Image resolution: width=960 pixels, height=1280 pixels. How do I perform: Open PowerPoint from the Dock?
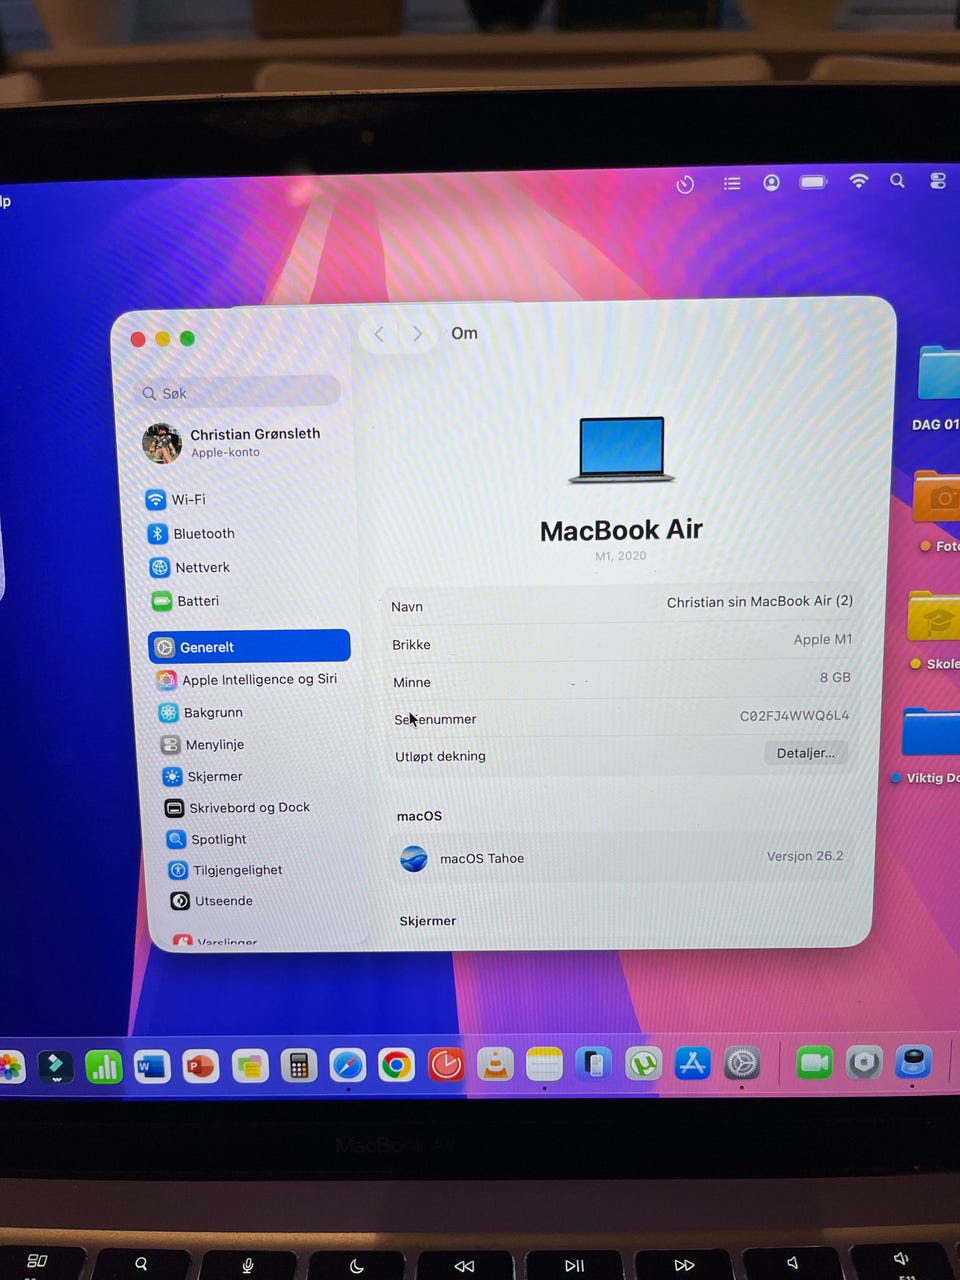click(x=200, y=1066)
